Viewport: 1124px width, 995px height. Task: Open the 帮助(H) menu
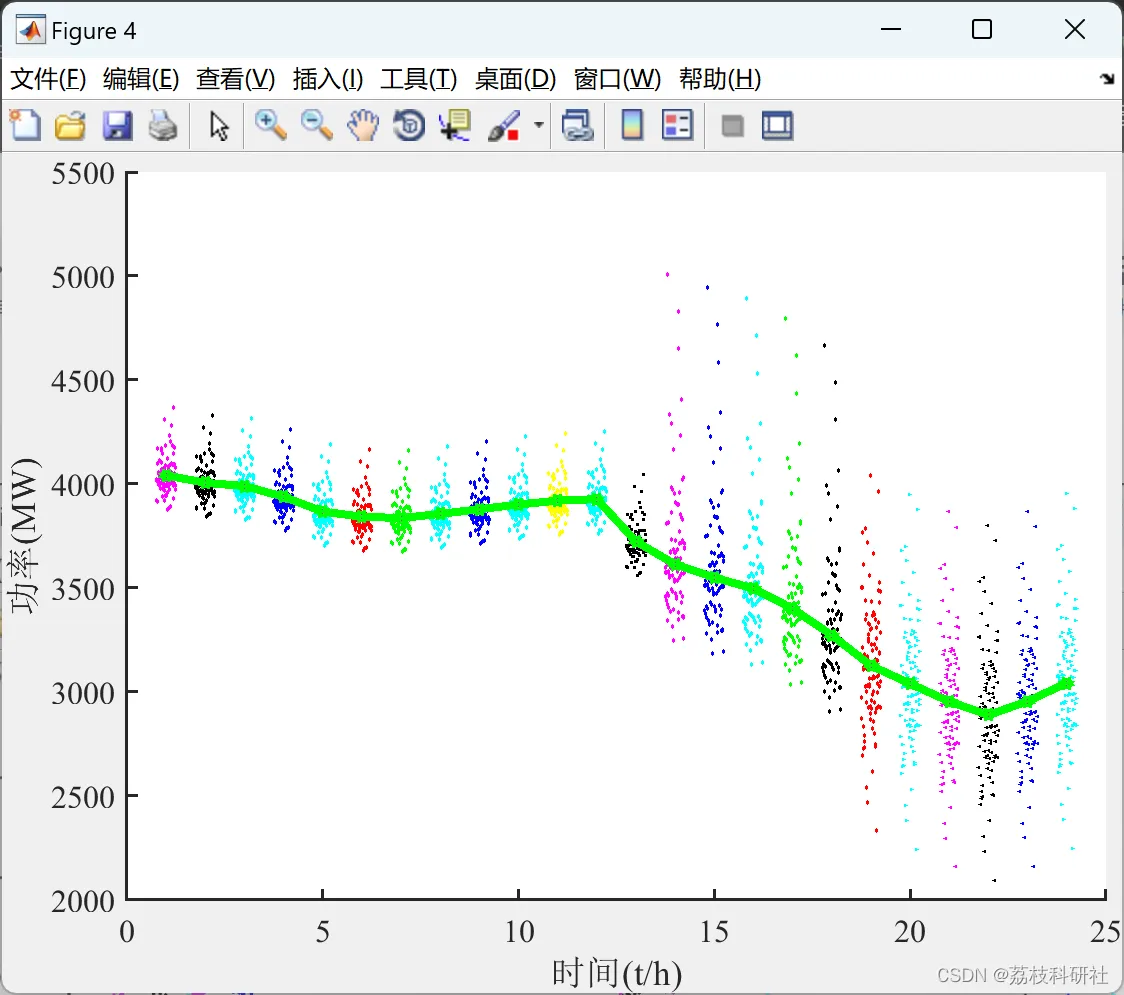[x=720, y=79]
